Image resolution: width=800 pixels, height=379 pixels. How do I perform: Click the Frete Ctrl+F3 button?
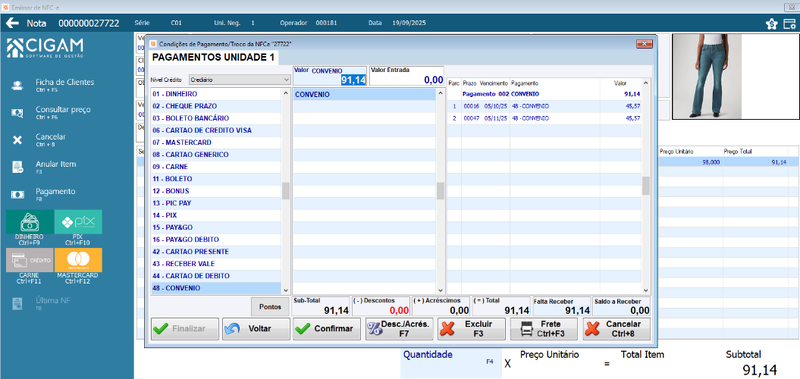544,329
